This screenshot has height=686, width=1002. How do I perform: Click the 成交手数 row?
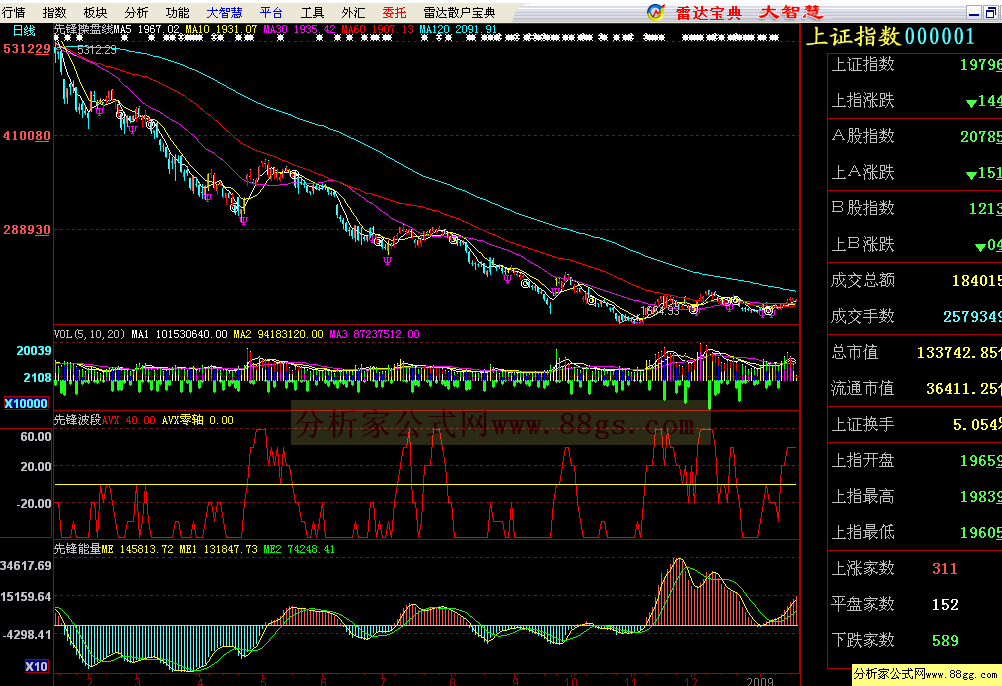916,316
